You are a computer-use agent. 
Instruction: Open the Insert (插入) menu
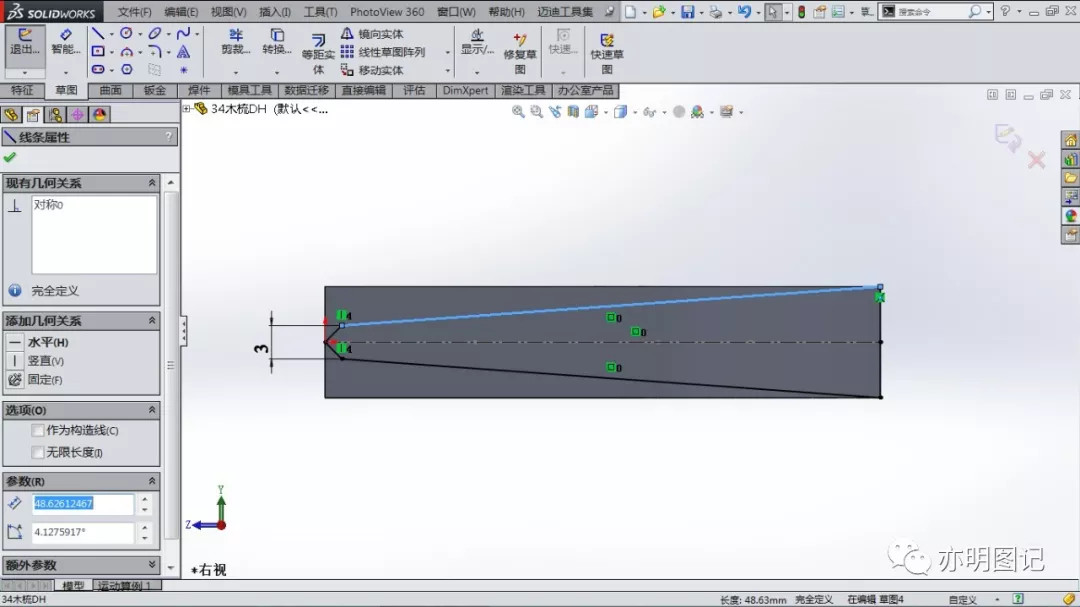pyautogui.click(x=275, y=12)
